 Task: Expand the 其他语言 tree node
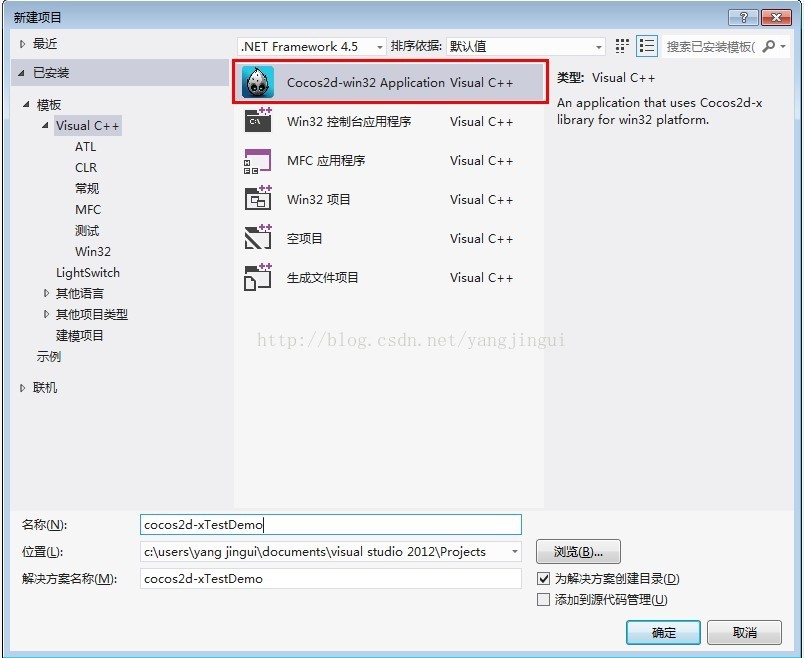coord(46,293)
